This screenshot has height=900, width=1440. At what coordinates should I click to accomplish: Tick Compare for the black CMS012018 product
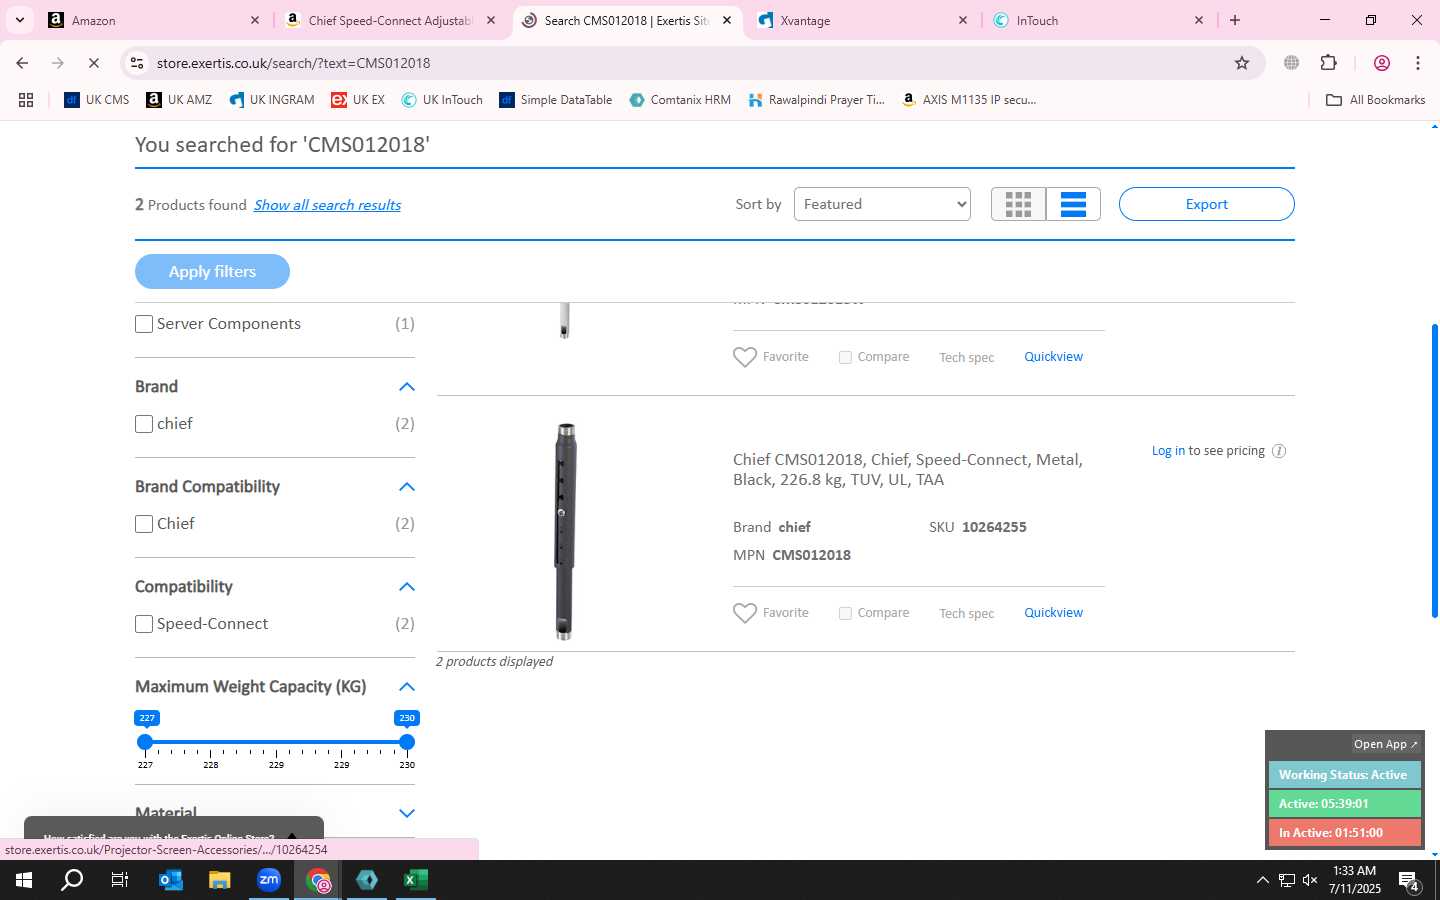(x=845, y=613)
